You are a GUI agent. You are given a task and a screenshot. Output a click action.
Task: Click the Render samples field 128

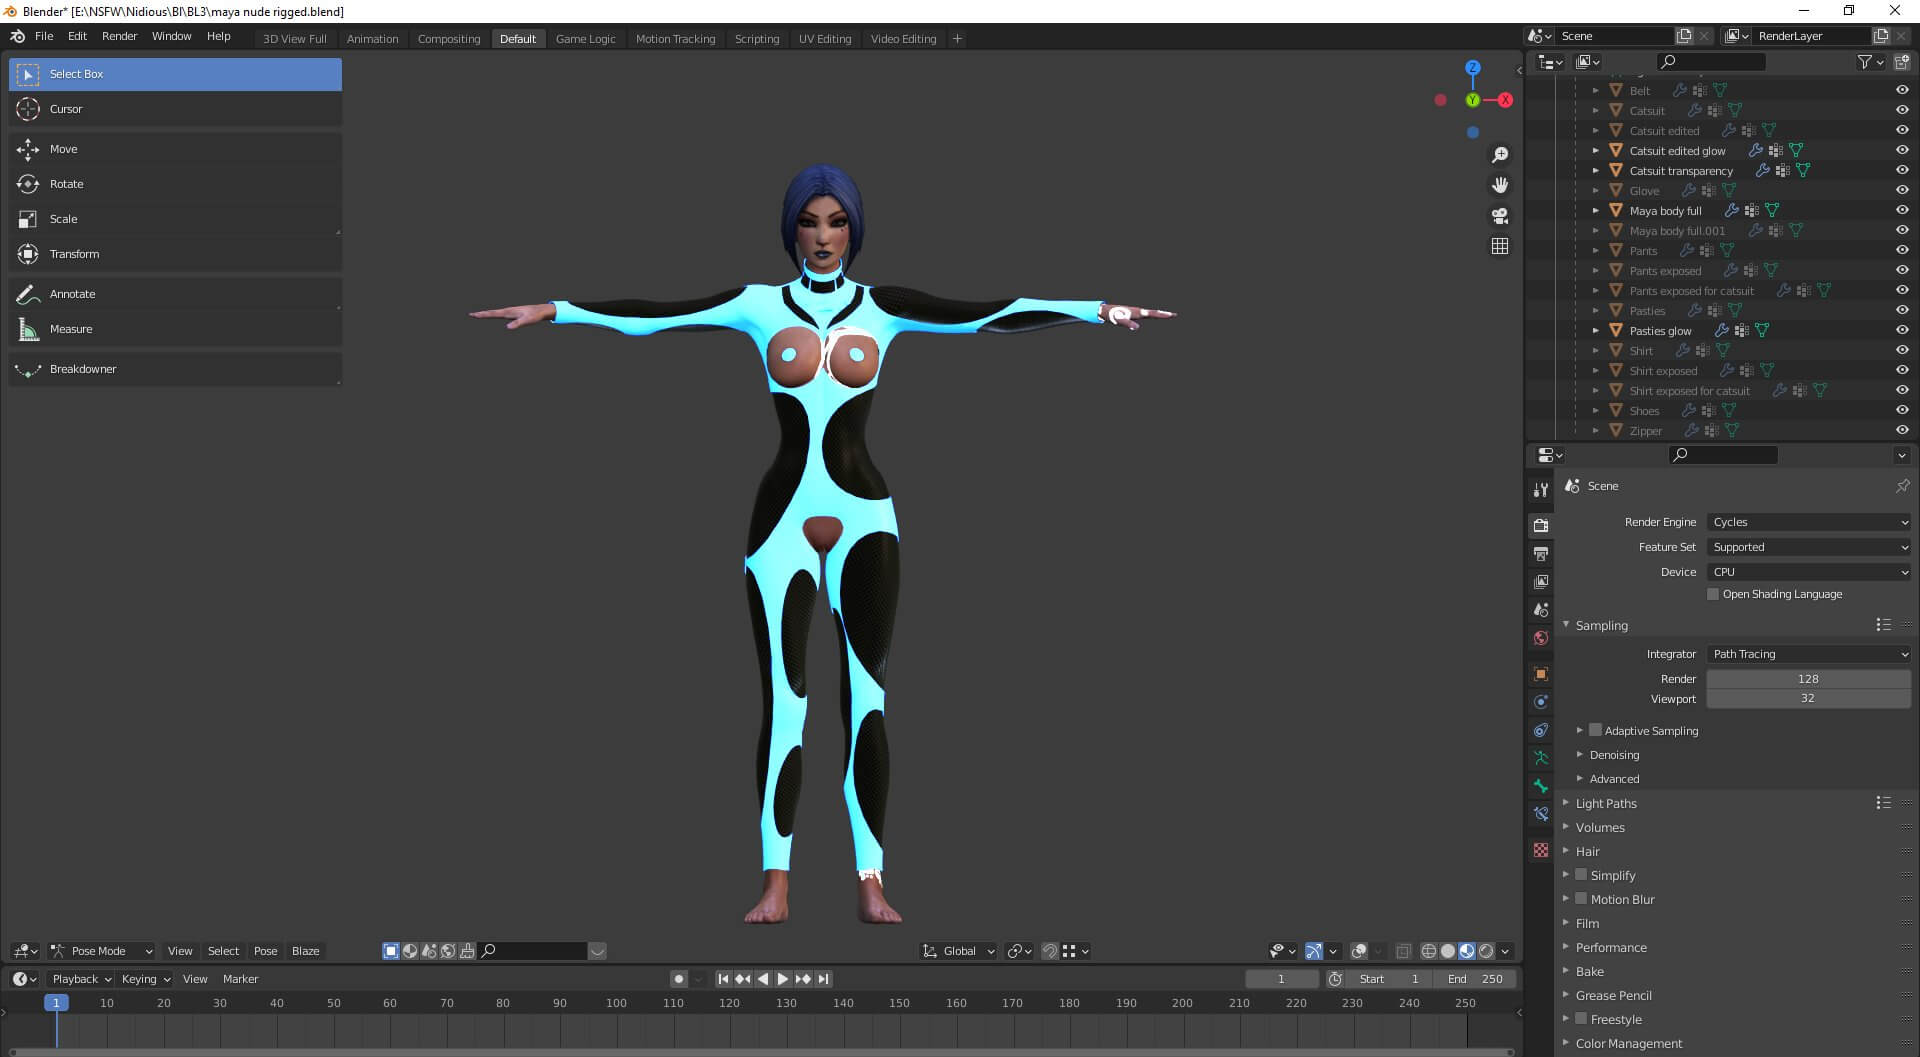pos(1808,679)
